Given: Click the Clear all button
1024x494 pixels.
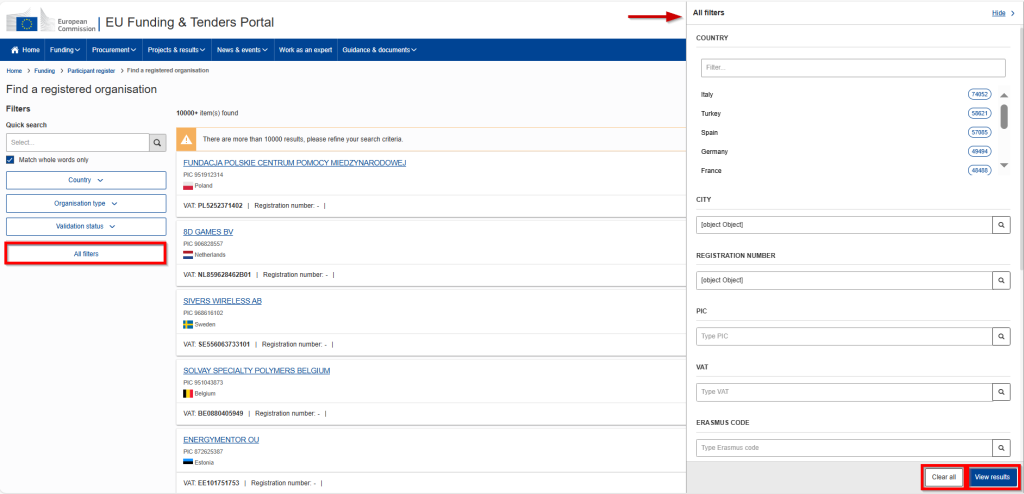Looking at the screenshot, I should coord(944,477).
